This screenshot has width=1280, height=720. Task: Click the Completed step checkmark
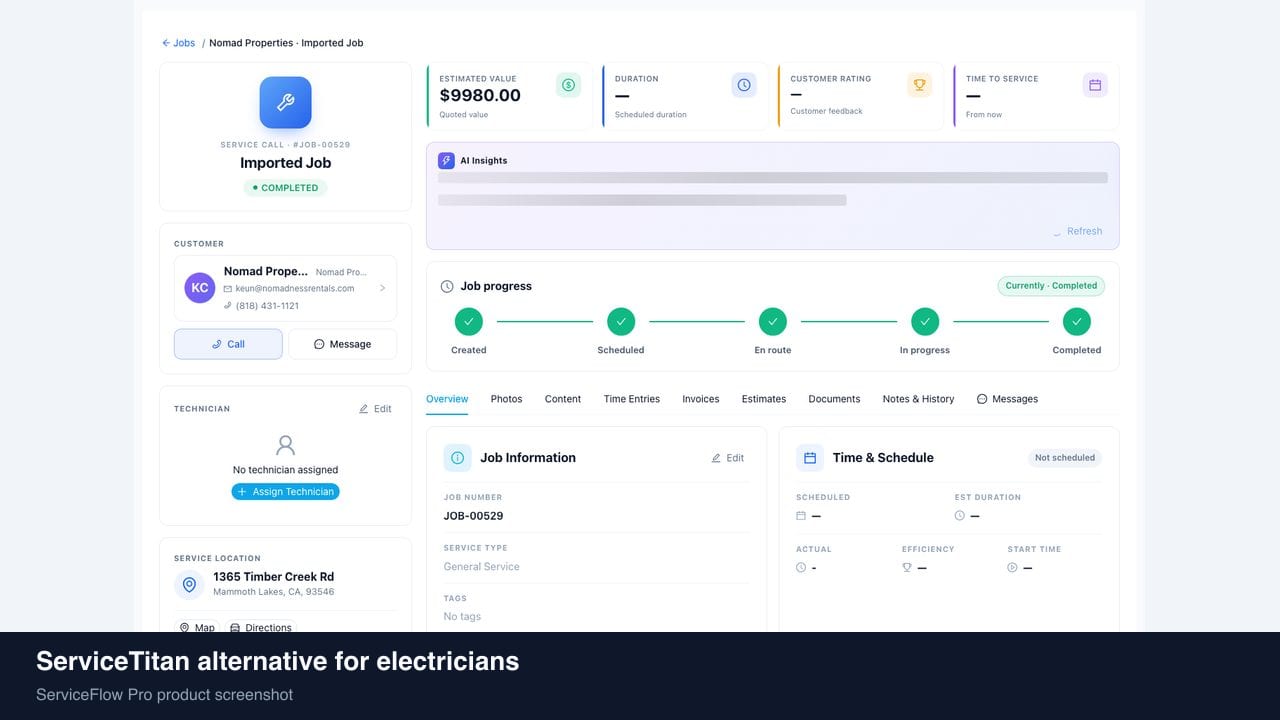point(1077,322)
